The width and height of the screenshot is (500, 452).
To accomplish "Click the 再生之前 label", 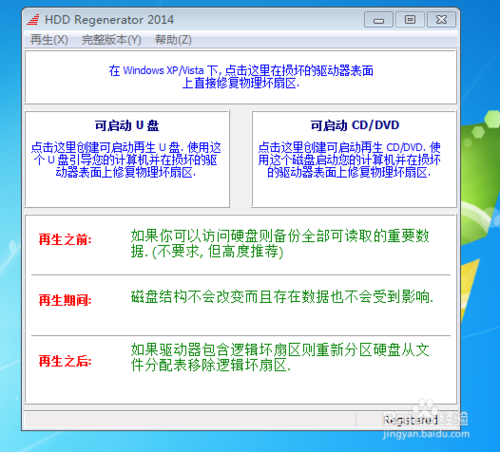I will [65, 239].
